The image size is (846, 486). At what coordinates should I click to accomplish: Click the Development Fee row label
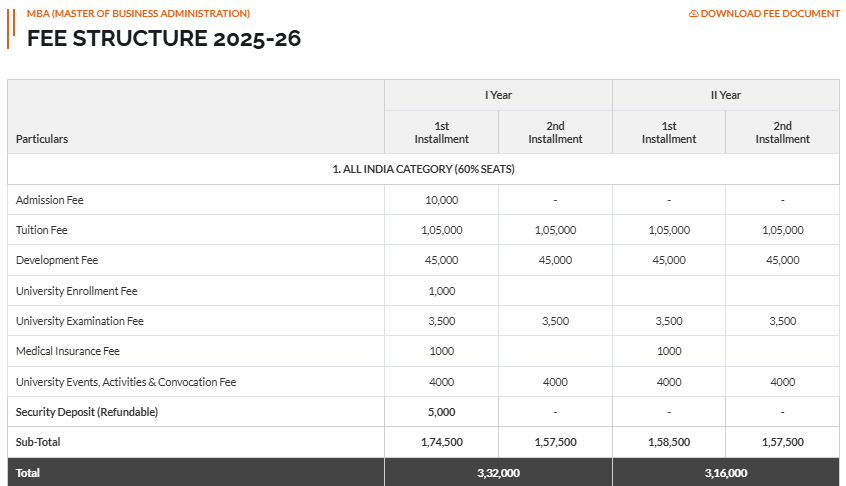click(57, 260)
